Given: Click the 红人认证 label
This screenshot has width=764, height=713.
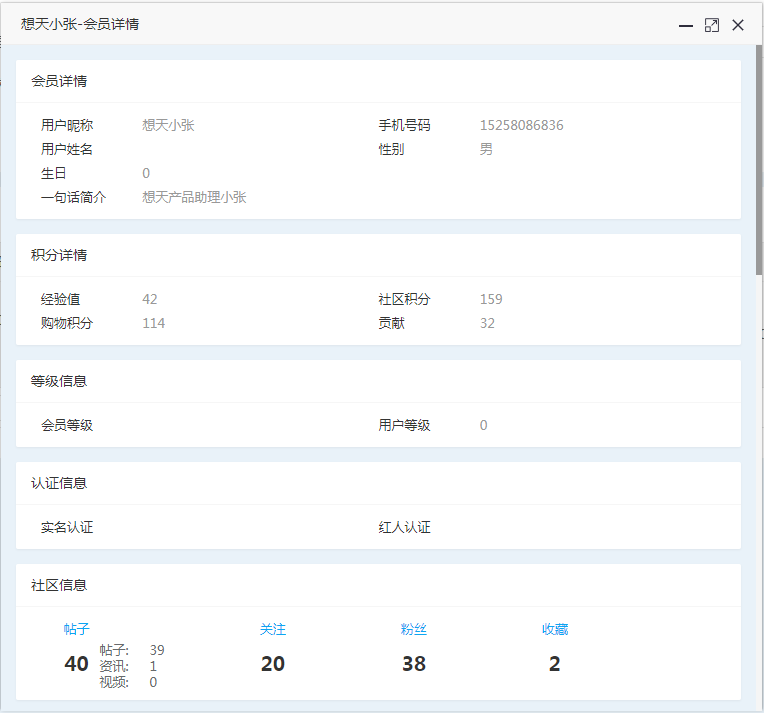Looking at the screenshot, I should tap(404, 527).
